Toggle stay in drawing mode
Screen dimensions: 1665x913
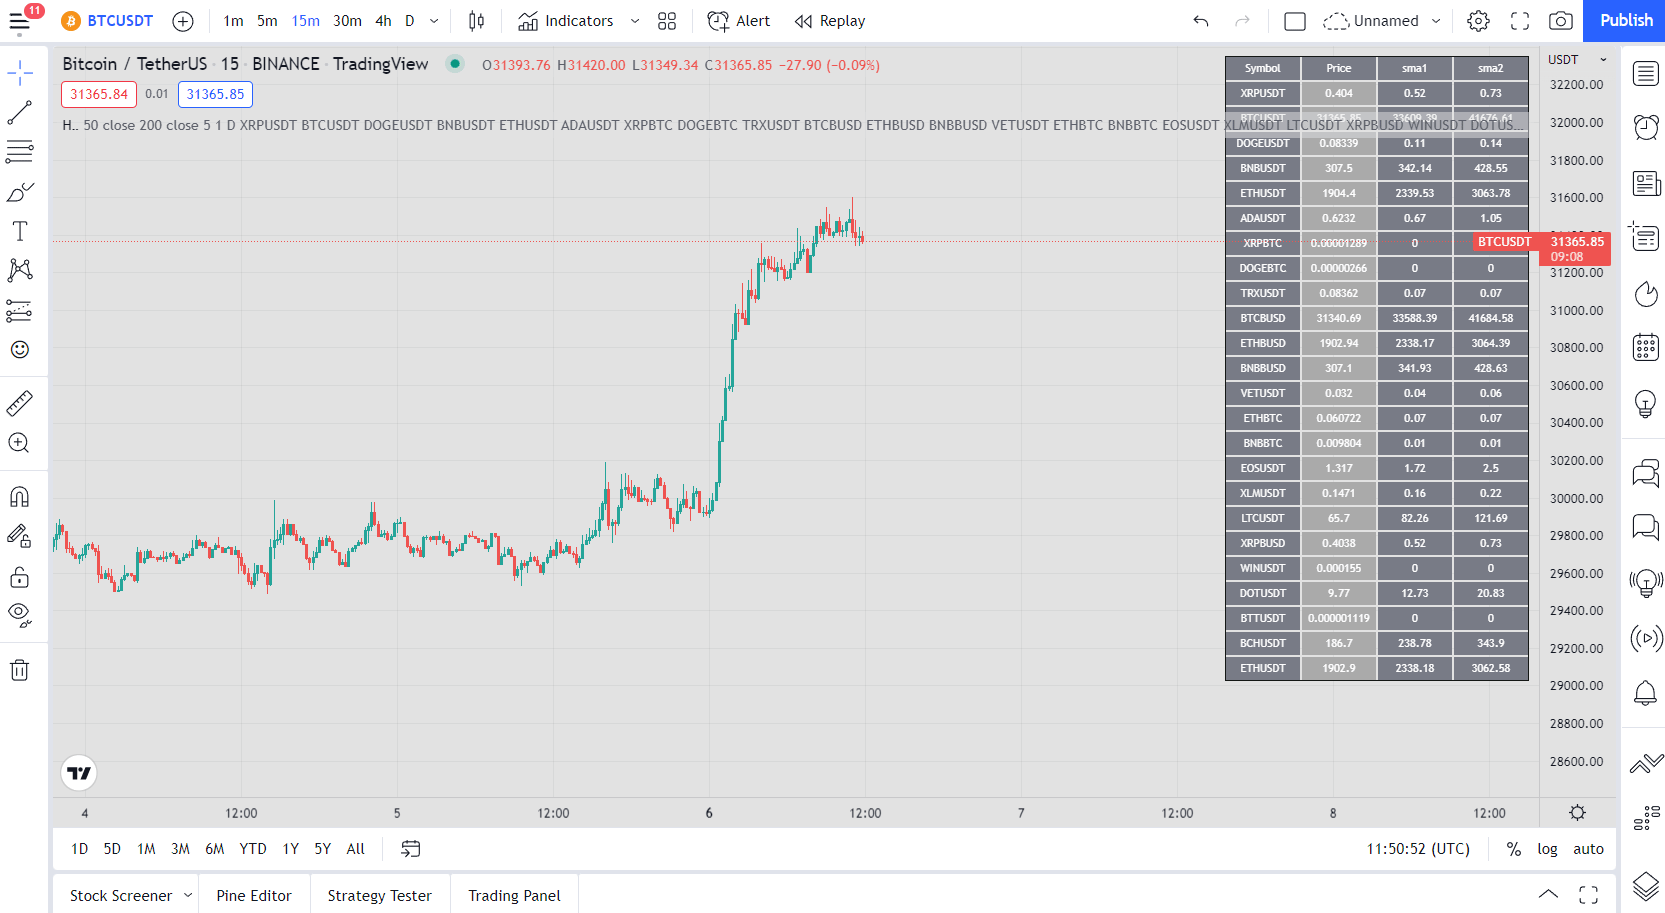20,536
